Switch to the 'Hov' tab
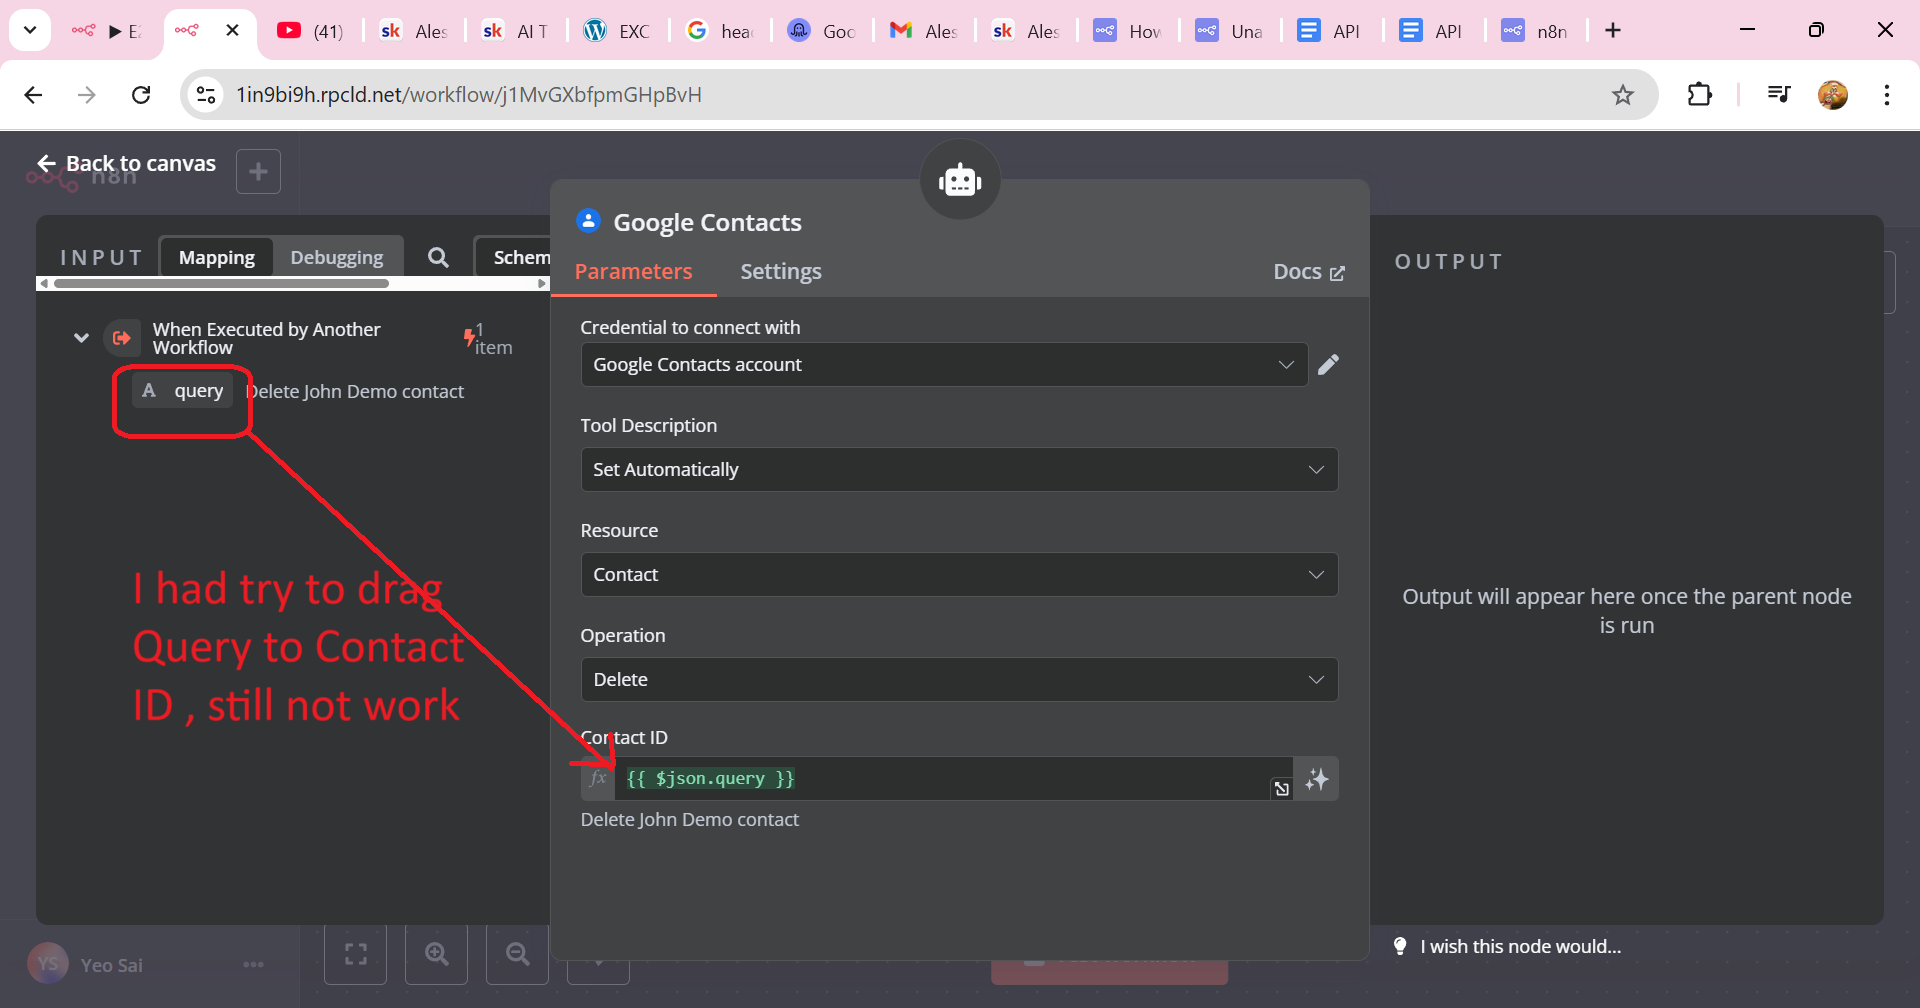The image size is (1920, 1008). [1127, 31]
